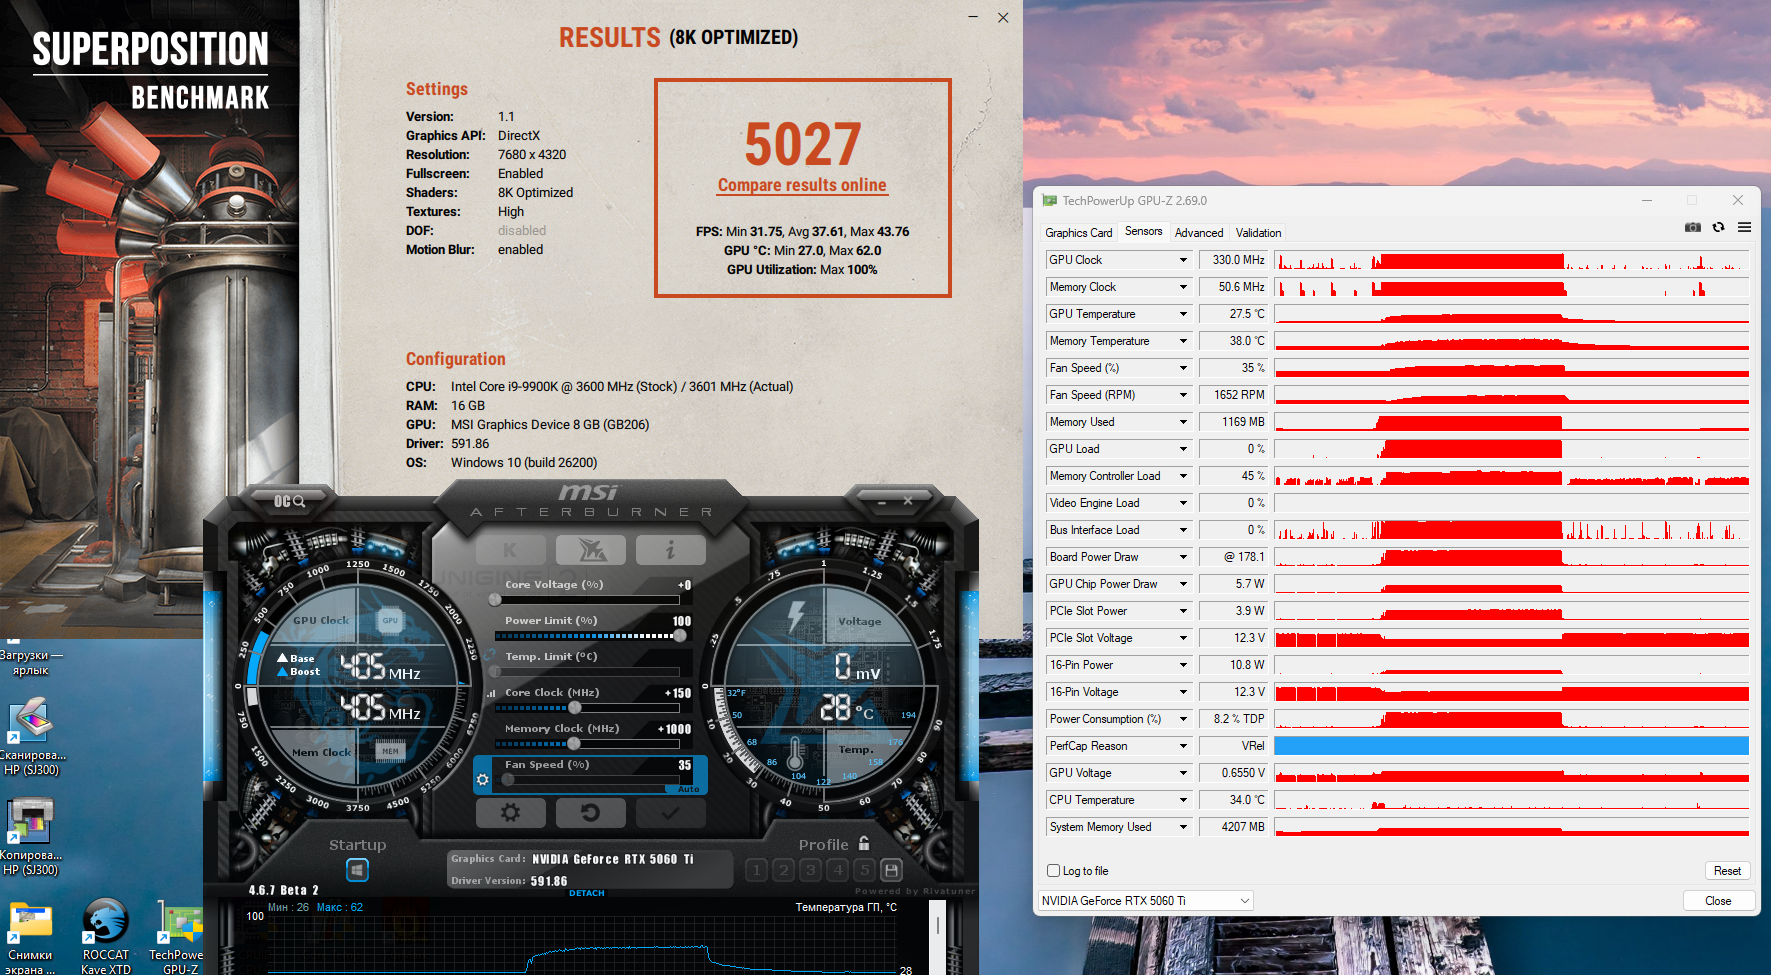
Task: Open fan speed settings gear icon
Action: click(x=483, y=779)
